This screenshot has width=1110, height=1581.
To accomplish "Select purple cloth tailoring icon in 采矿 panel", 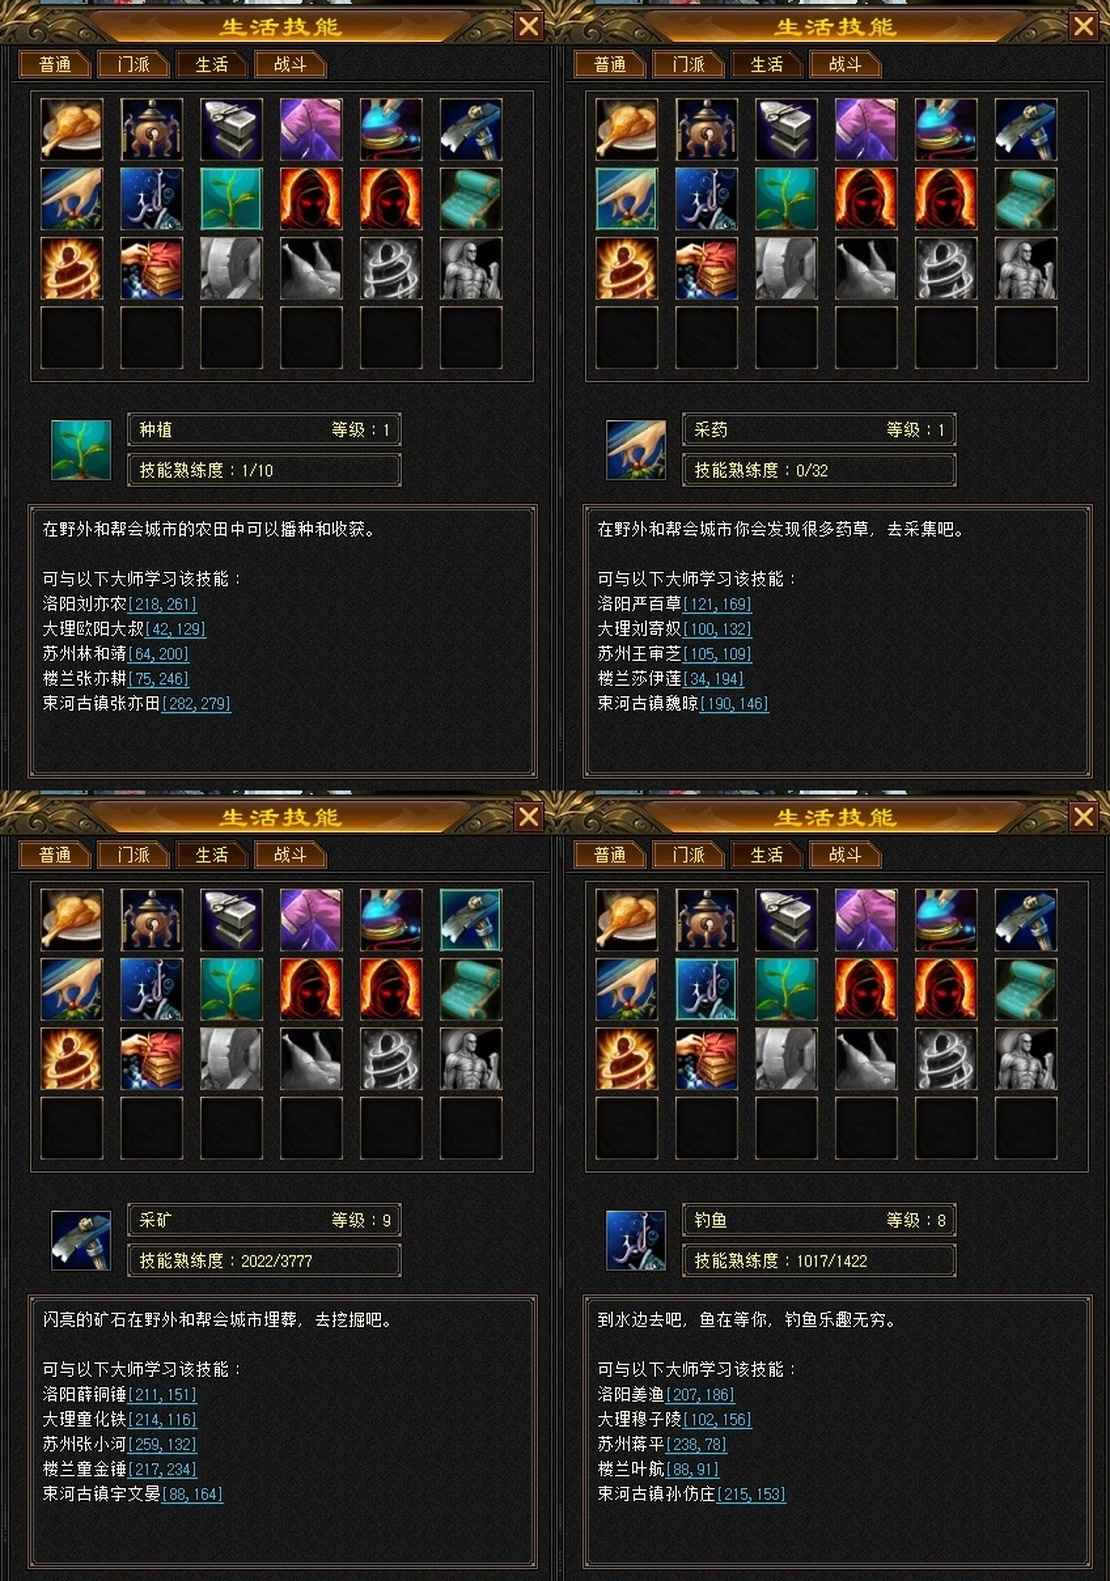I will point(311,920).
